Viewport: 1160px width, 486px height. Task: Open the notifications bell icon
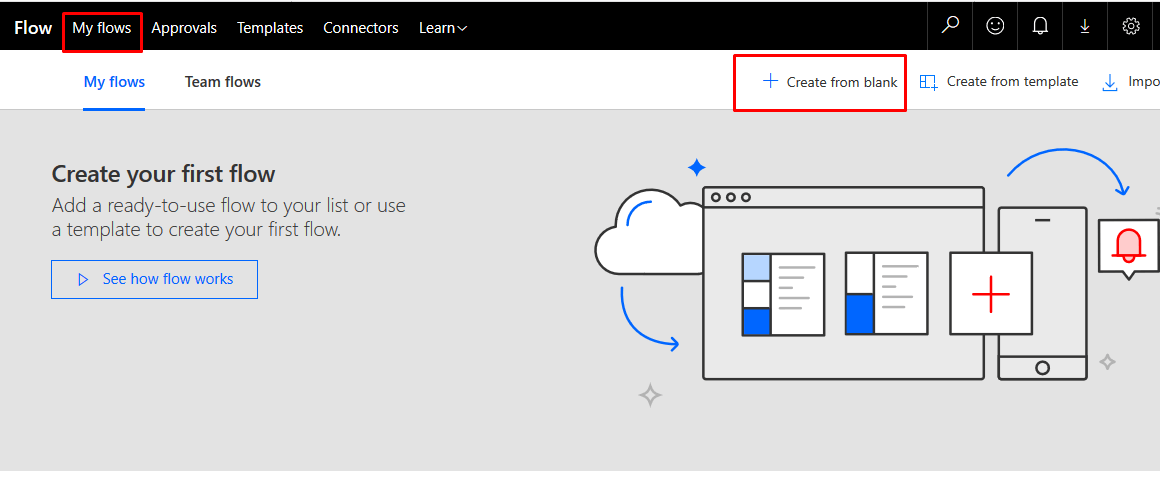click(x=1040, y=26)
